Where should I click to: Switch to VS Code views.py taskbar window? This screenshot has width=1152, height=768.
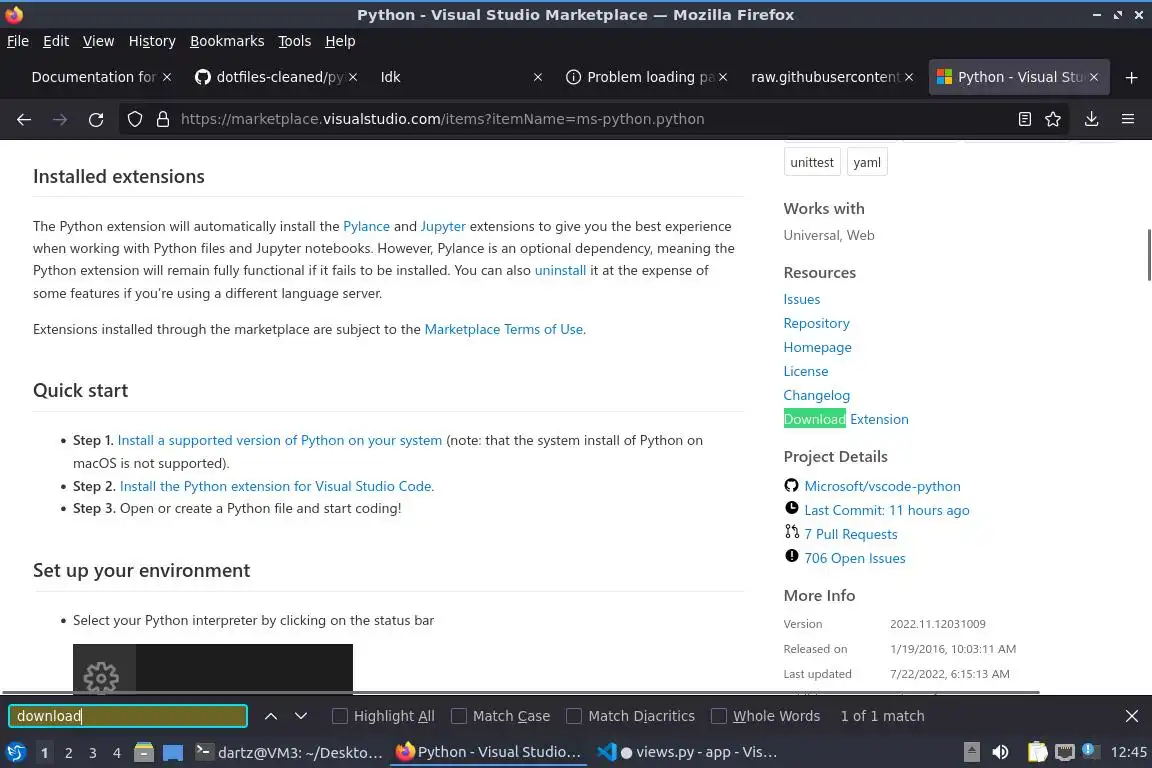686,752
